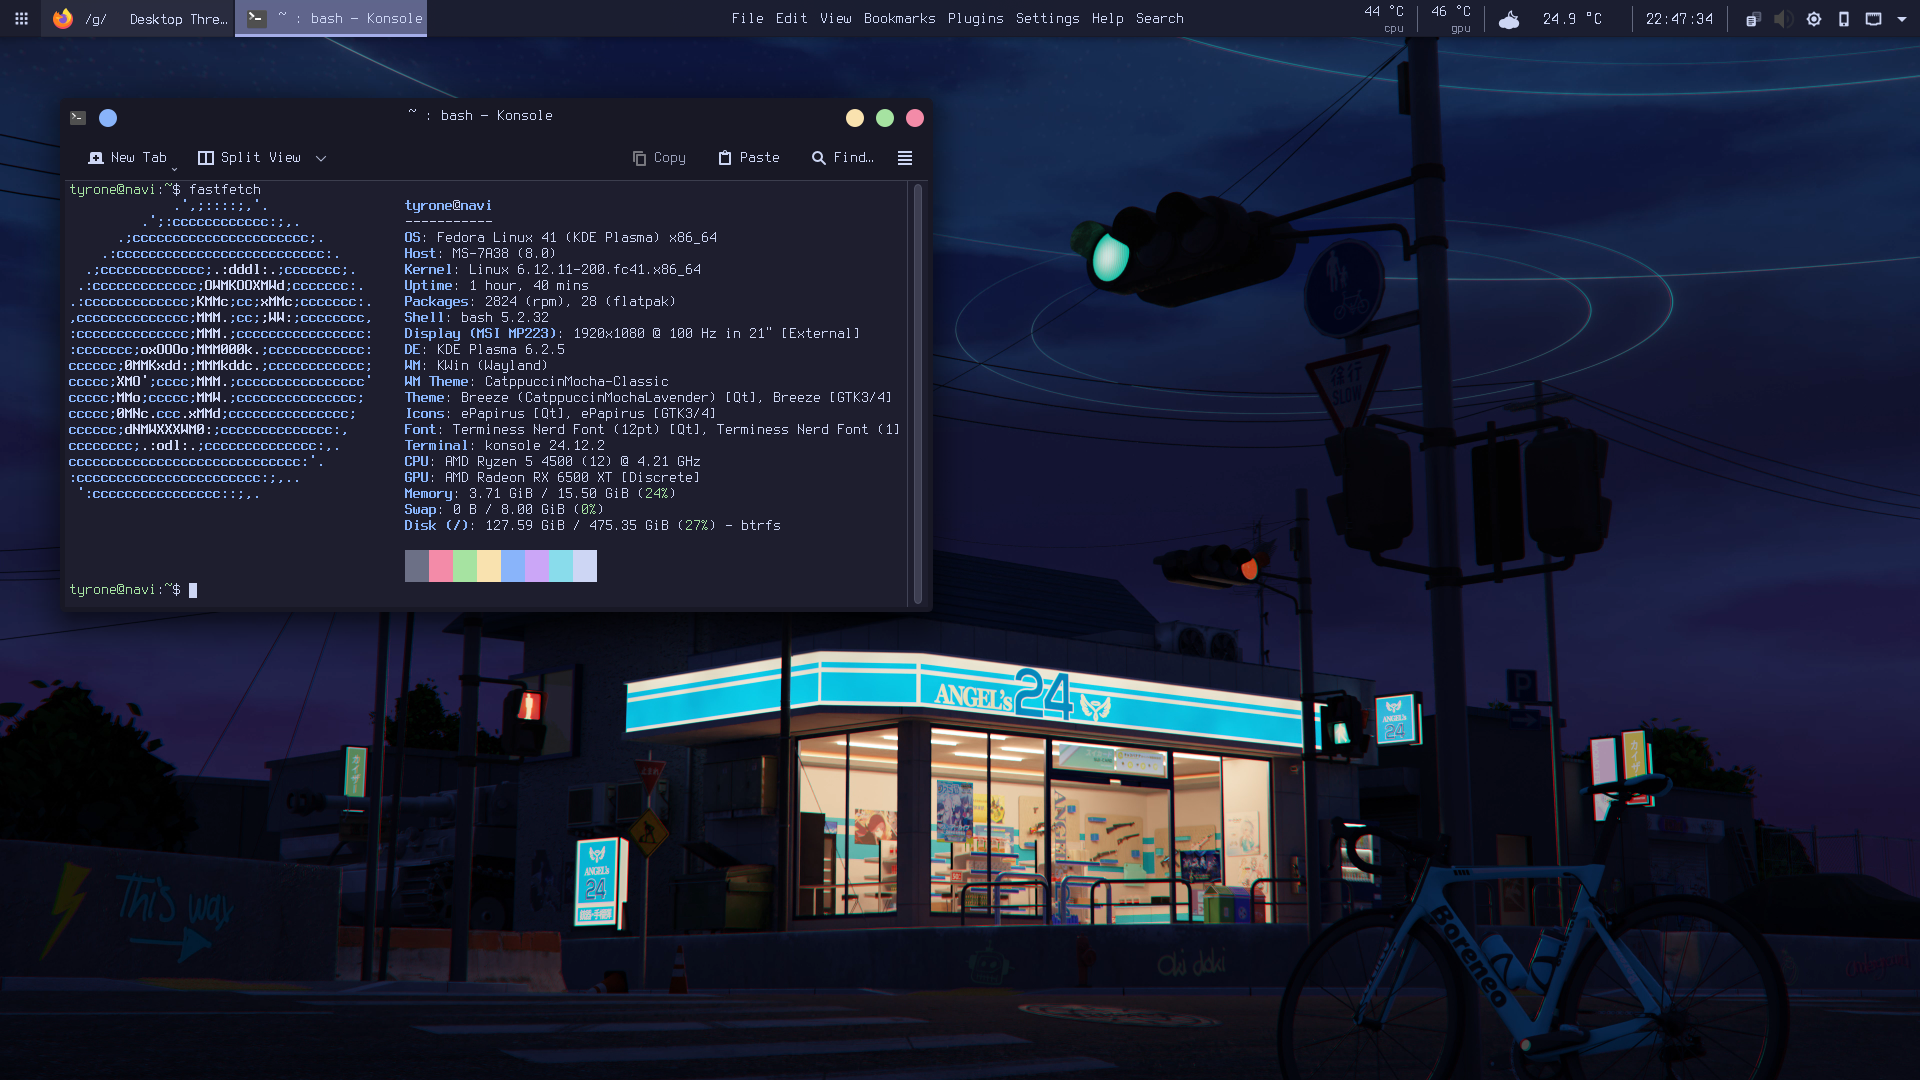The width and height of the screenshot is (1920, 1080).
Task: Open the weather cloud icon widget
Action: pos(1509,19)
